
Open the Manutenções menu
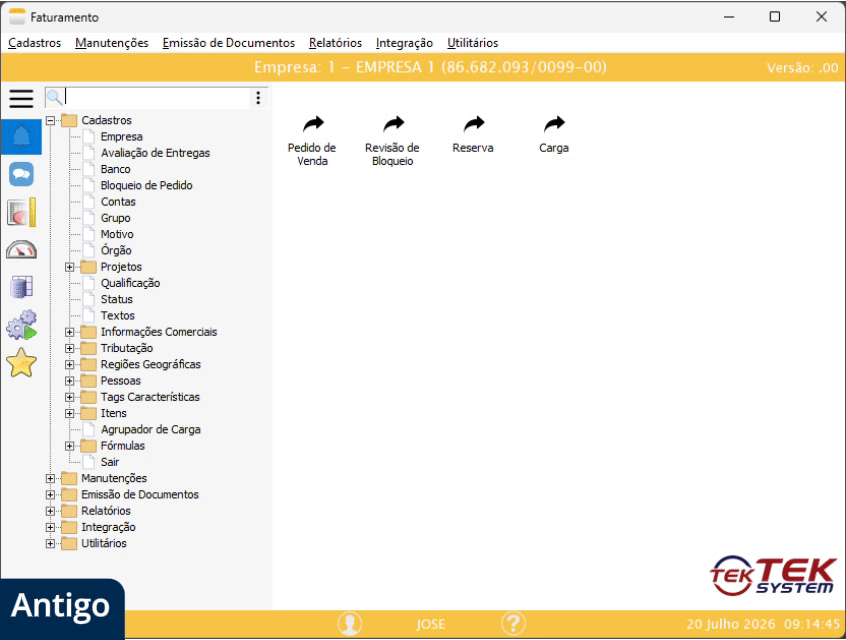(x=112, y=43)
